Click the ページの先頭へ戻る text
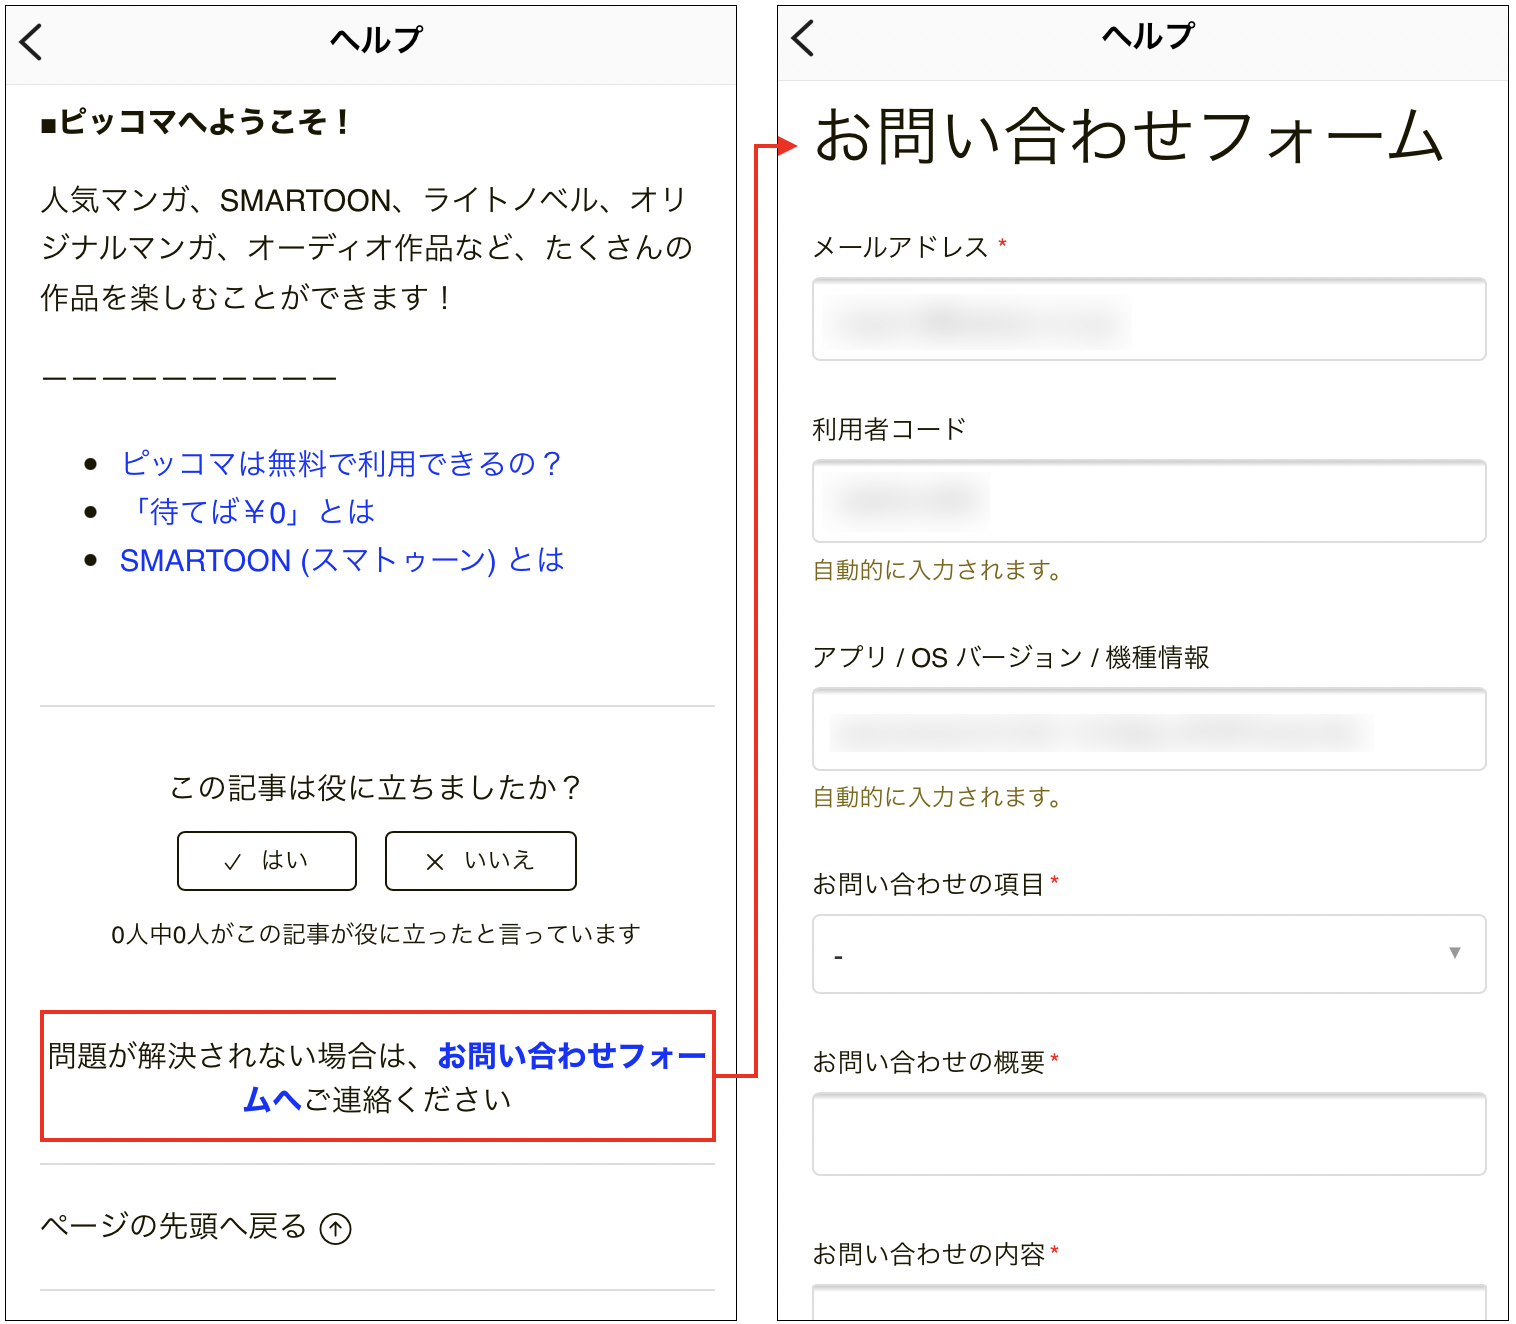Viewport: 1516px width, 1324px height. [x=174, y=1226]
